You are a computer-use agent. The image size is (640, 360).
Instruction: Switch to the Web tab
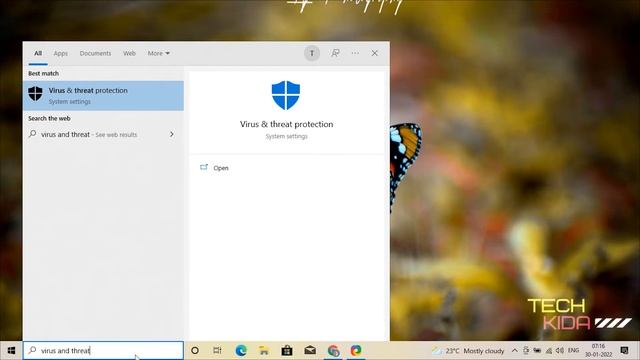(129, 53)
